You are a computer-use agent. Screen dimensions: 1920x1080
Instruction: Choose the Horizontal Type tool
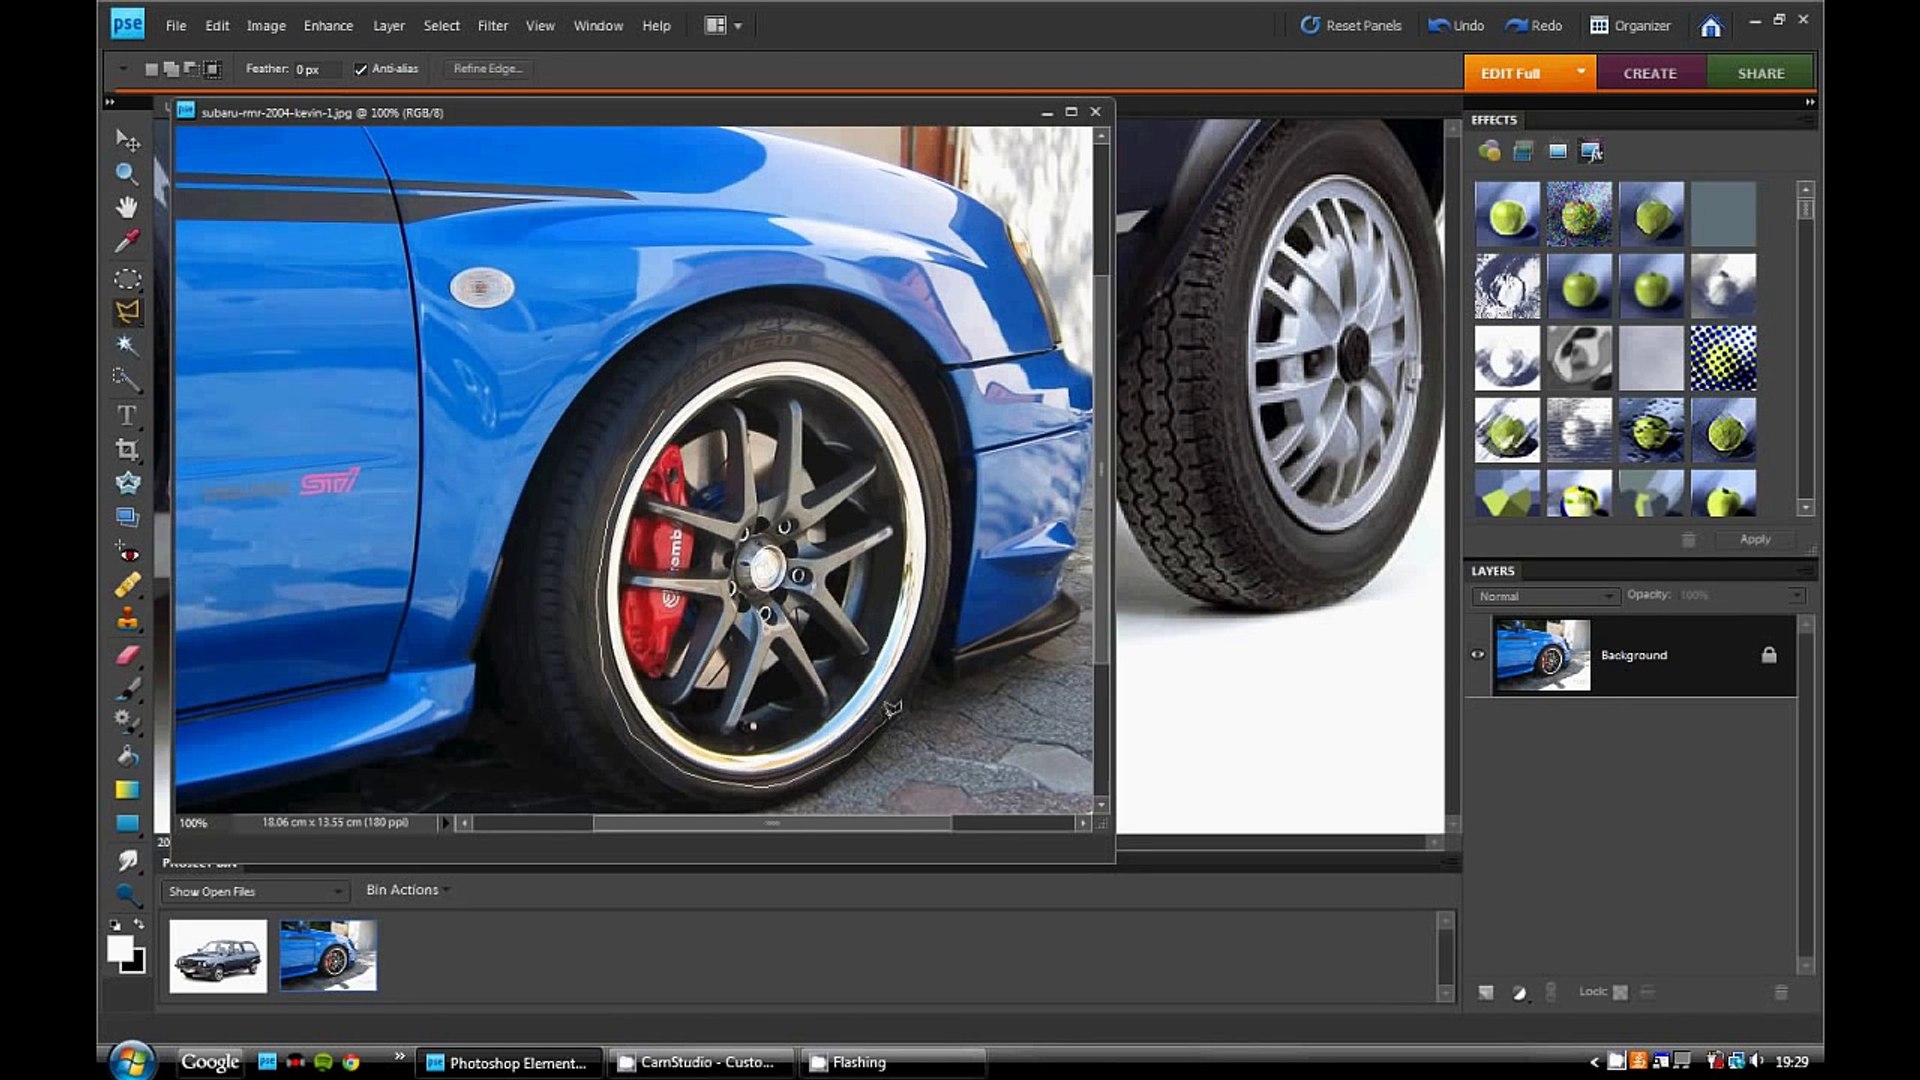pos(126,415)
